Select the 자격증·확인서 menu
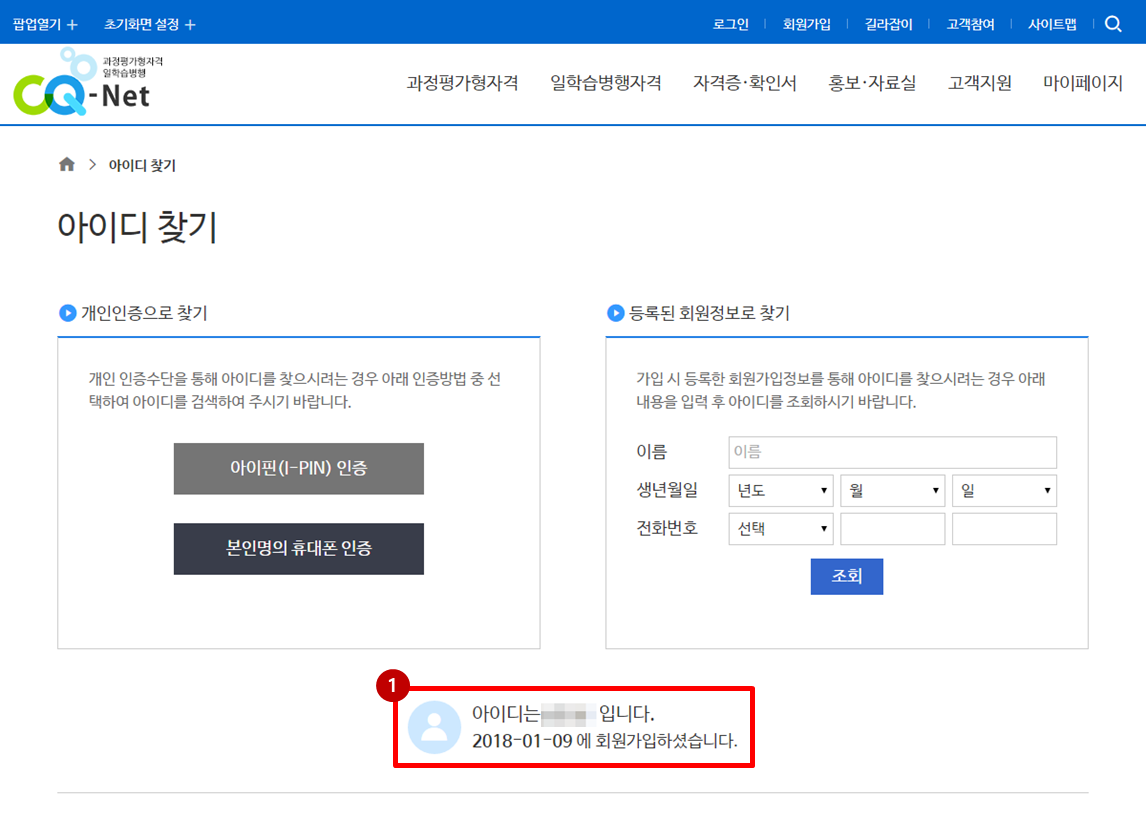 coord(745,83)
